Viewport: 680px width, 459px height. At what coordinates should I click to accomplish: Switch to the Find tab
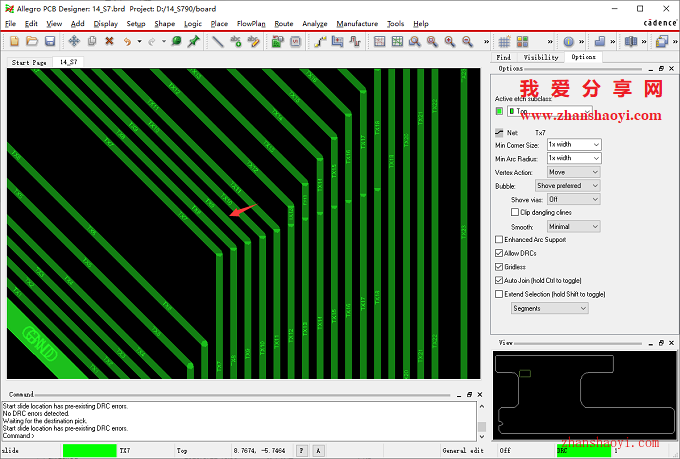(503, 57)
